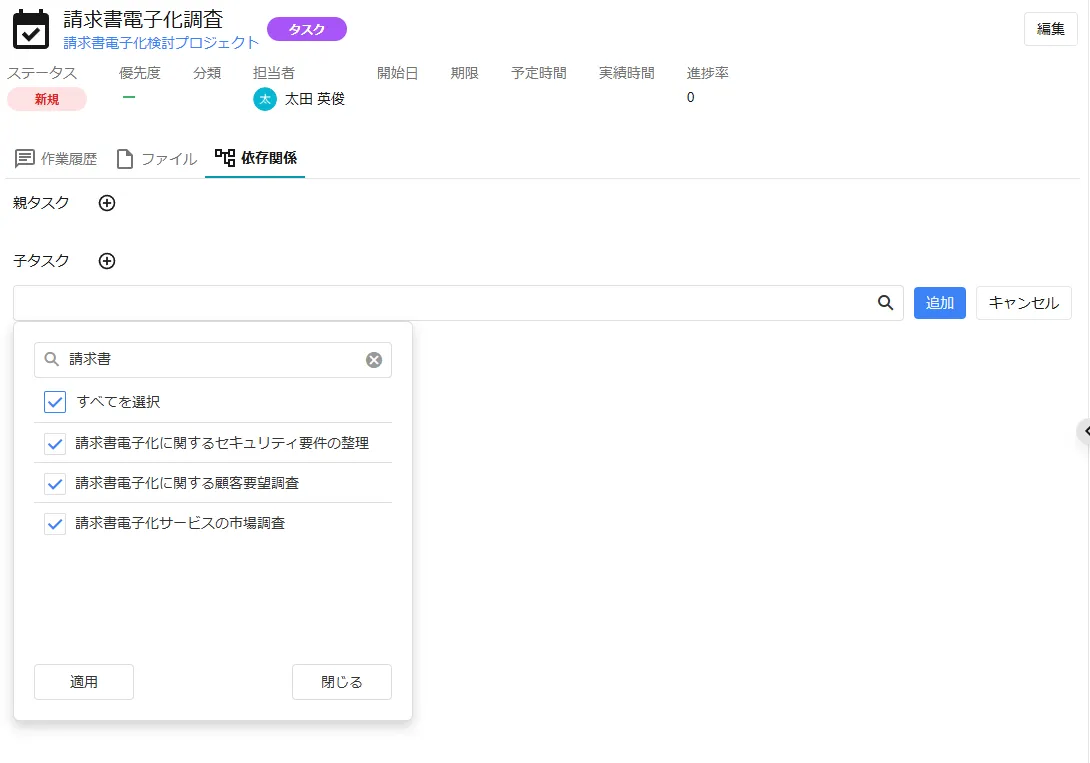This screenshot has width=1090, height=763.
Task: Click the magnifier icon inside the popup search box
Action: click(49, 359)
